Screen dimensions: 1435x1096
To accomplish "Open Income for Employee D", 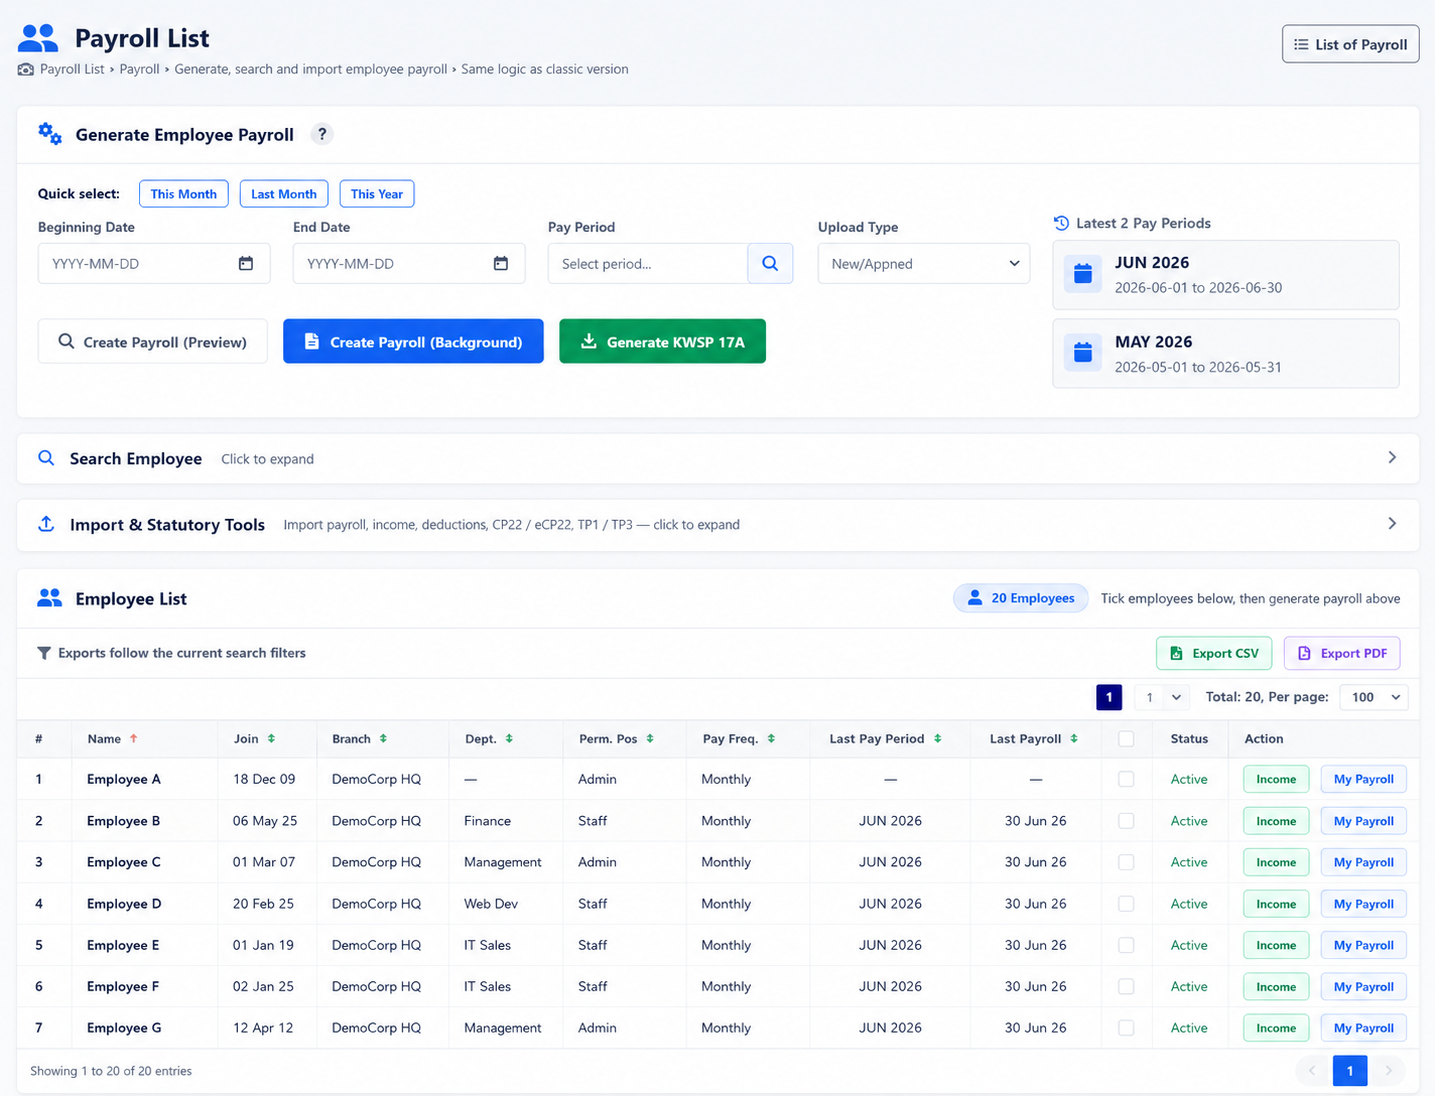I will click(1276, 904).
